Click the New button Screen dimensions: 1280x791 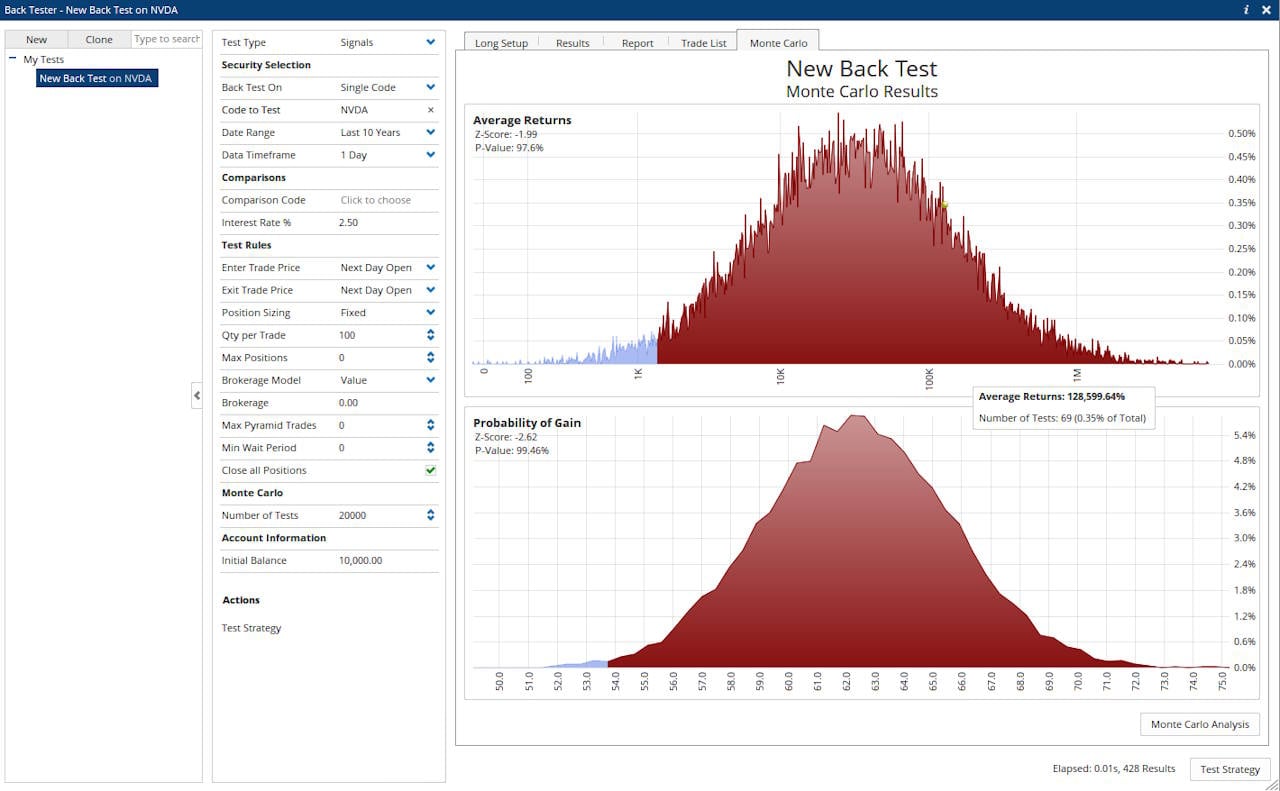point(36,39)
